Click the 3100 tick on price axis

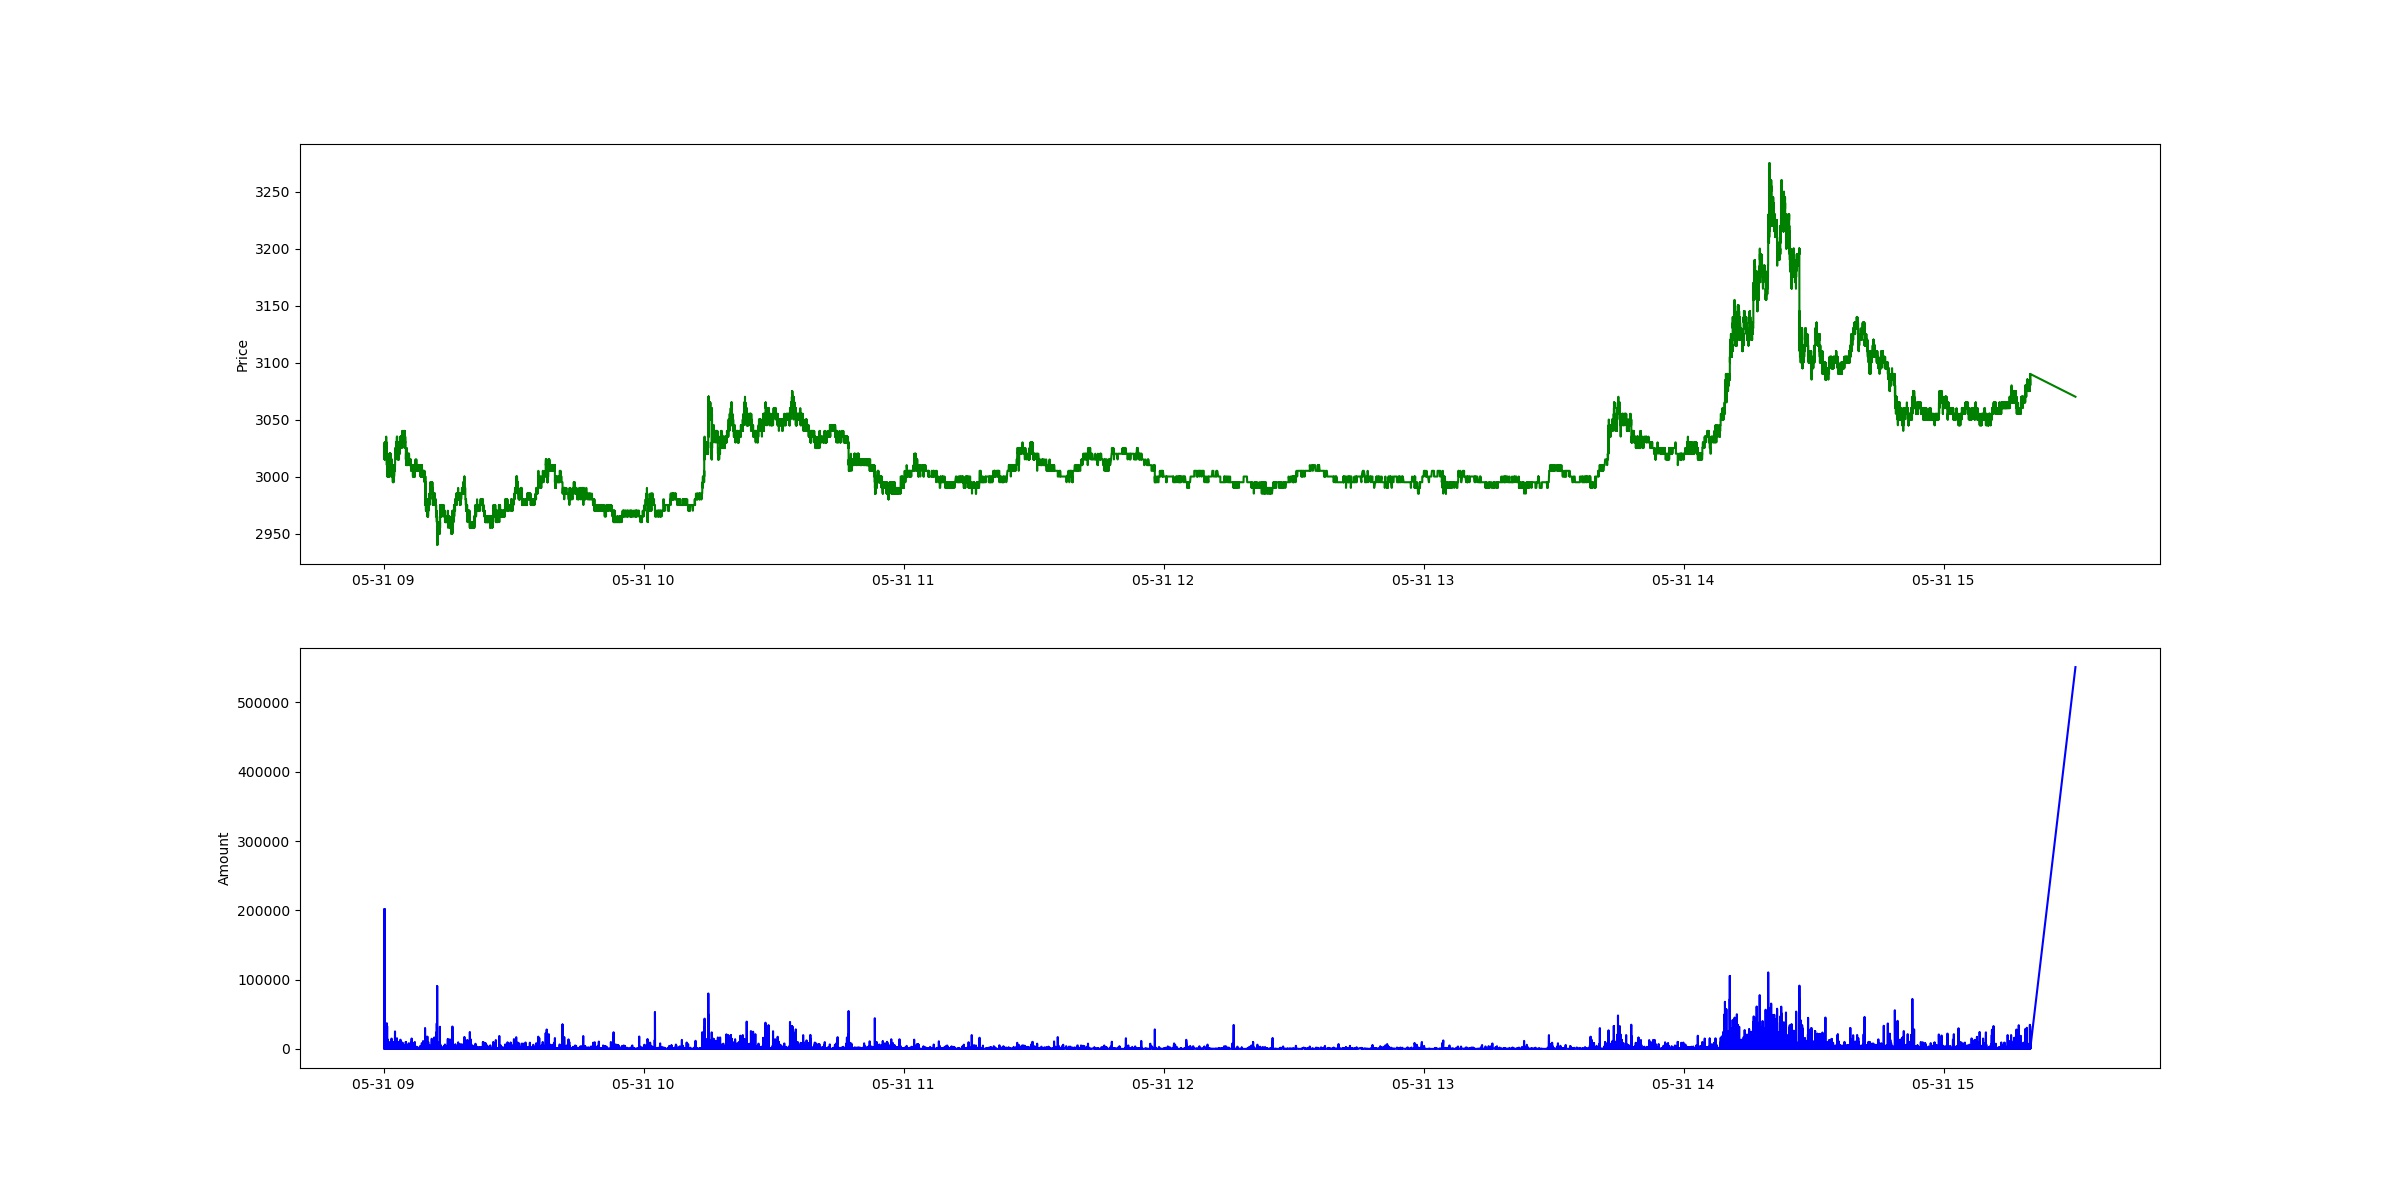tap(272, 363)
